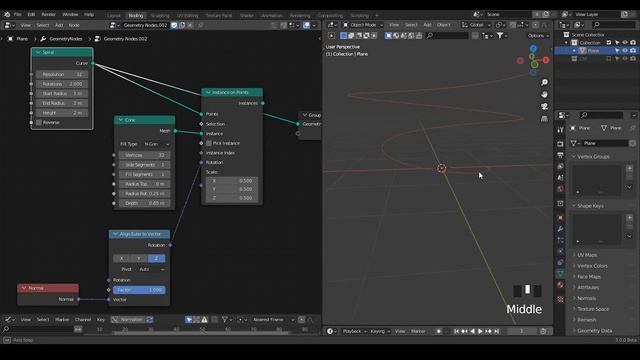Open the viewport Object menu
The width and height of the screenshot is (640, 360).
click(444, 25)
